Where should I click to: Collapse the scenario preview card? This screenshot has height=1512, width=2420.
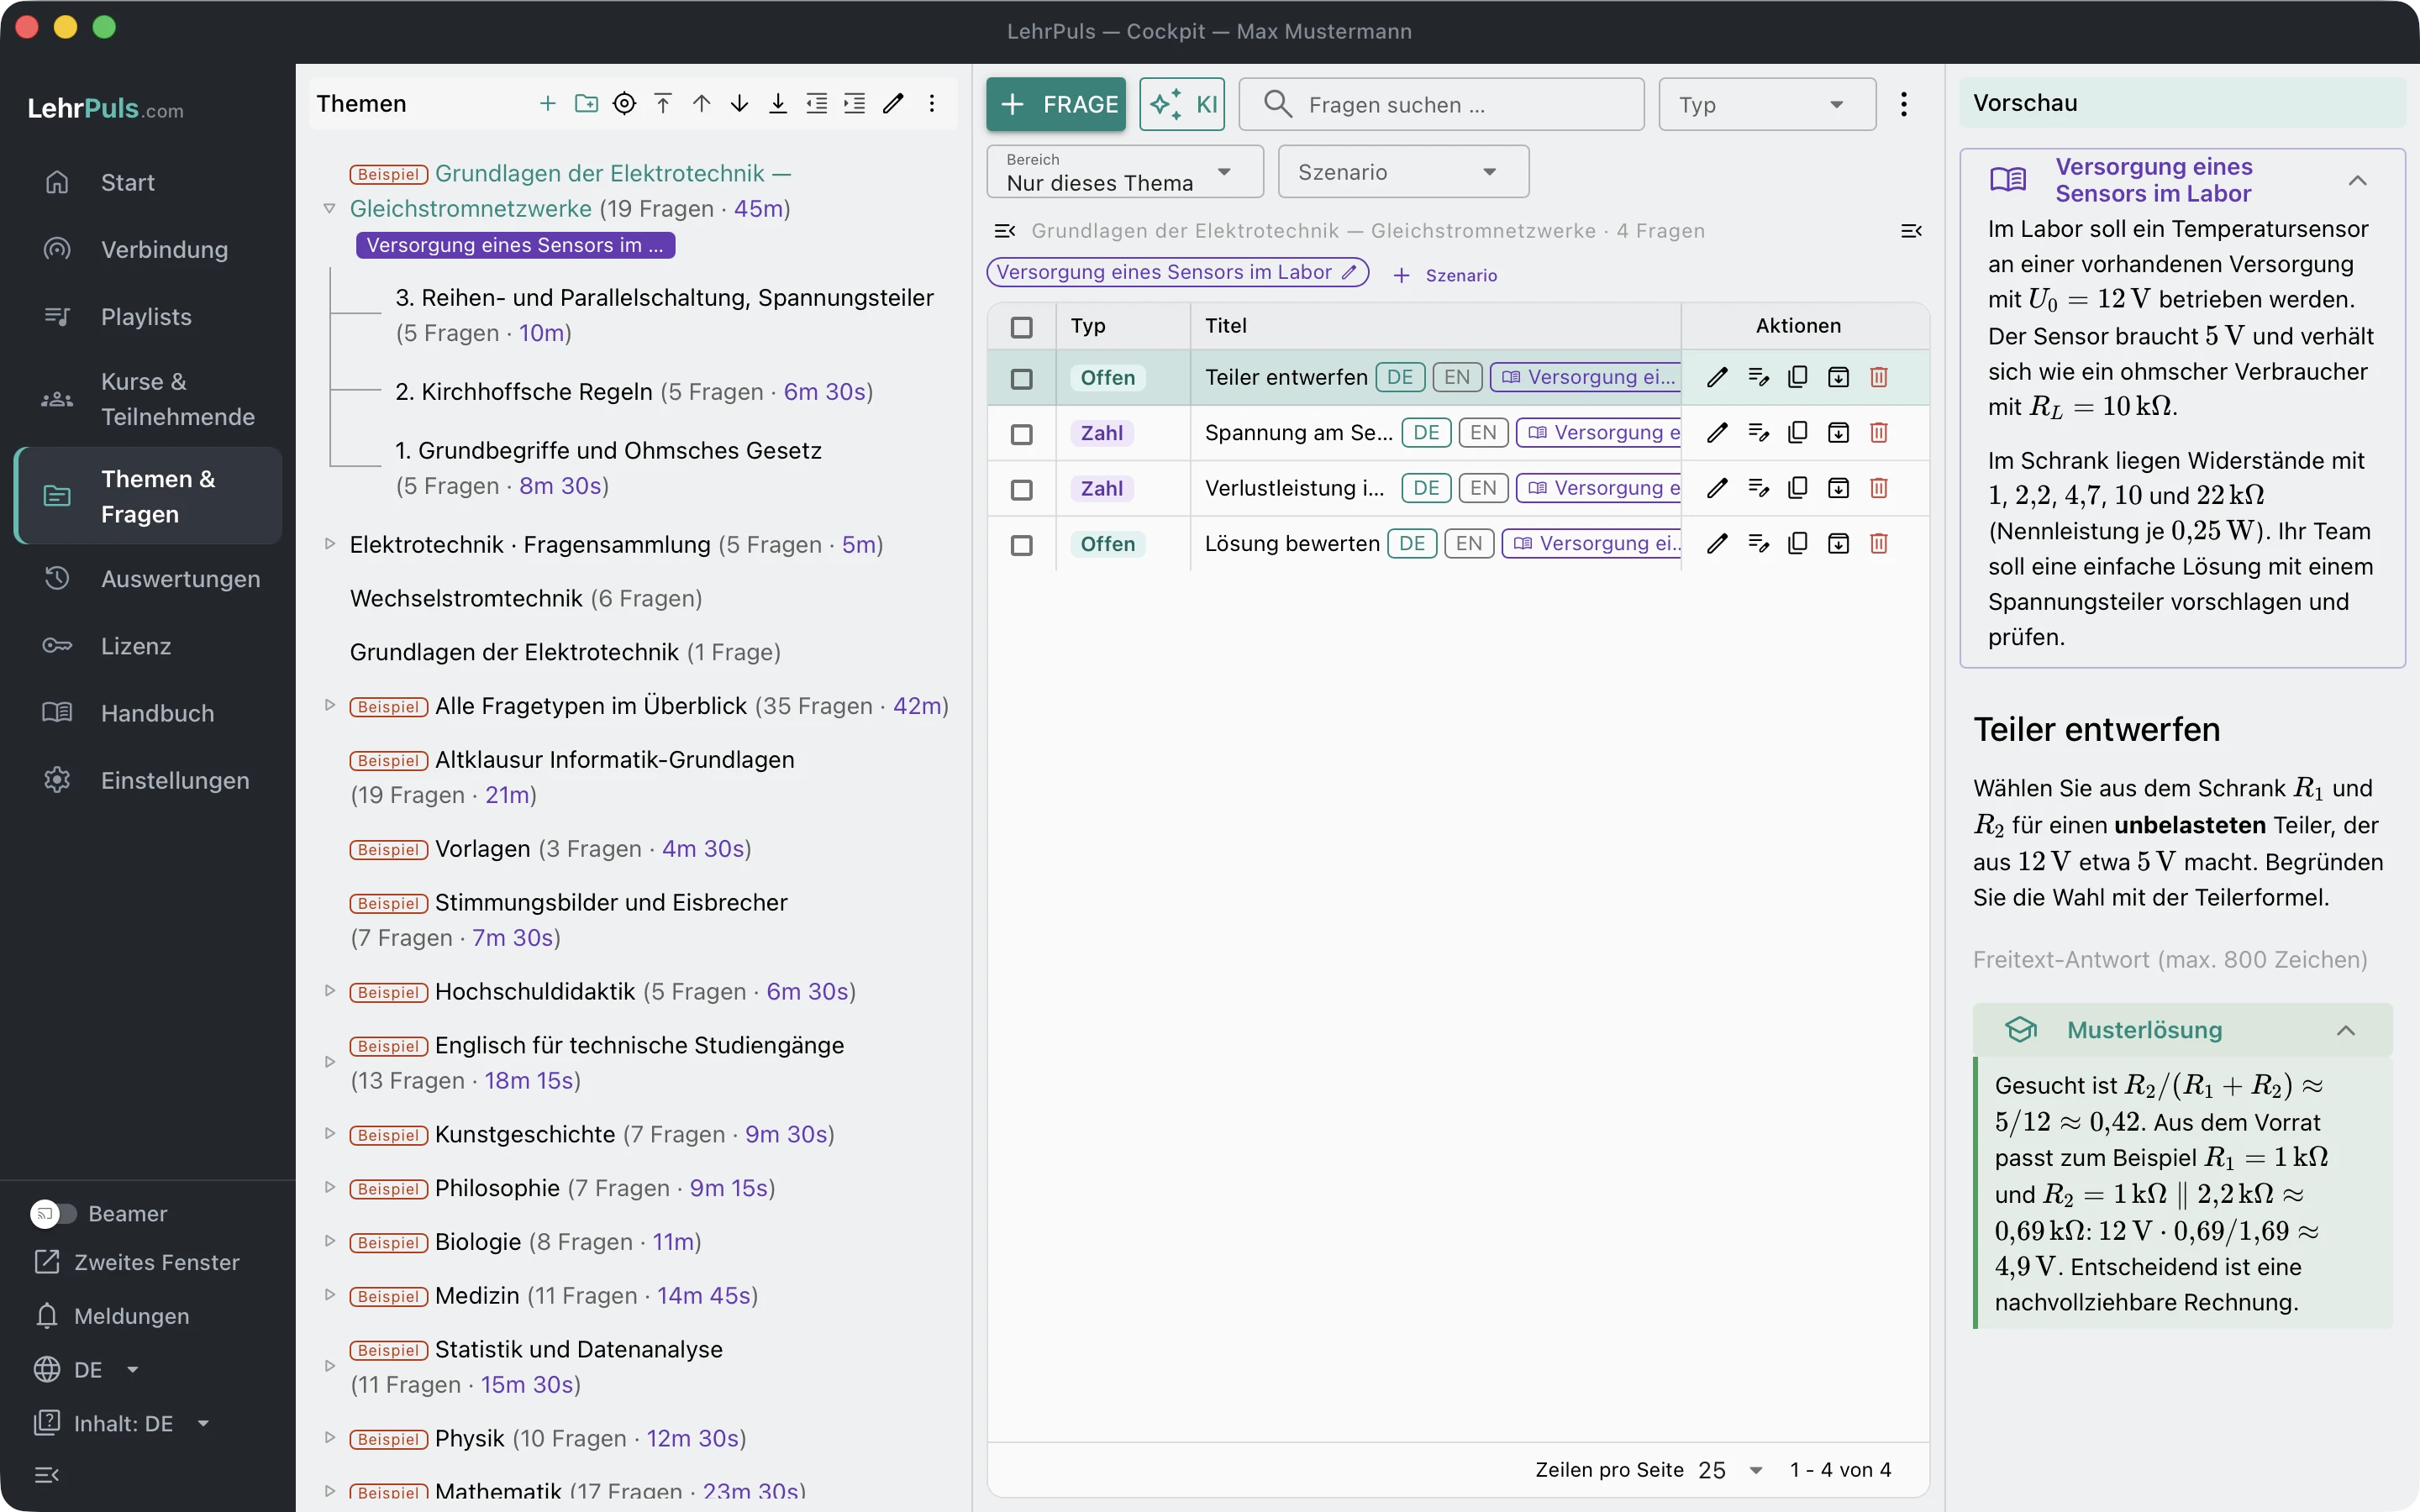[2357, 180]
